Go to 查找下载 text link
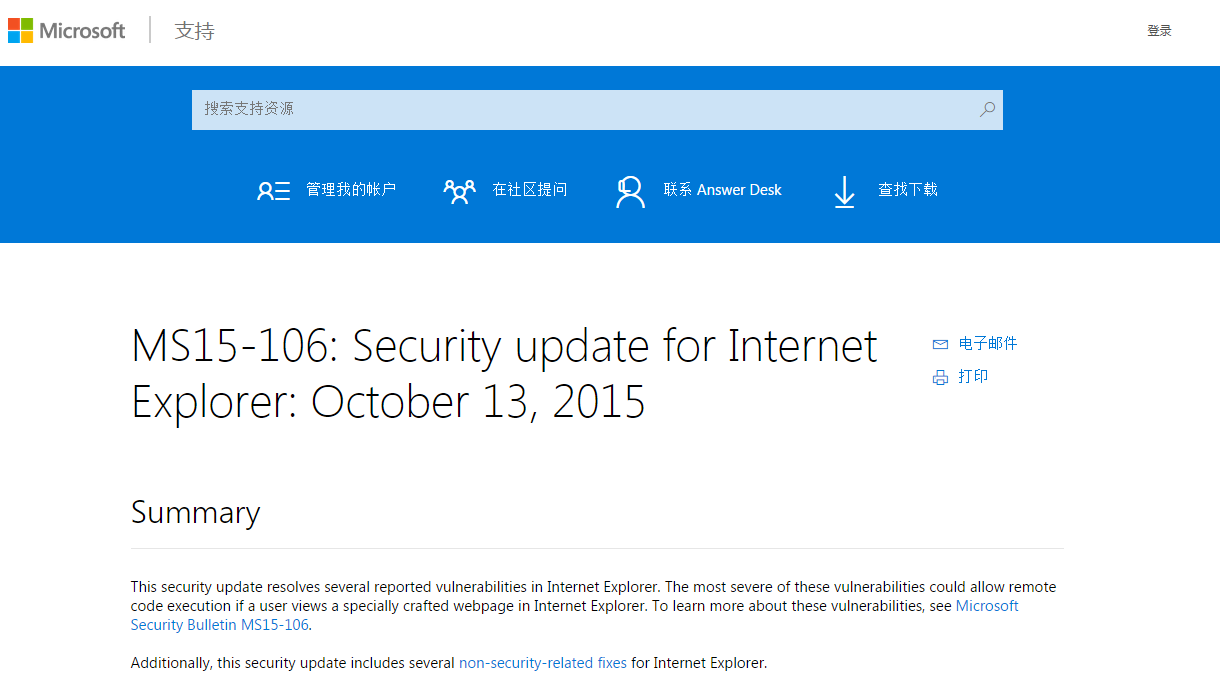 click(908, 189)
